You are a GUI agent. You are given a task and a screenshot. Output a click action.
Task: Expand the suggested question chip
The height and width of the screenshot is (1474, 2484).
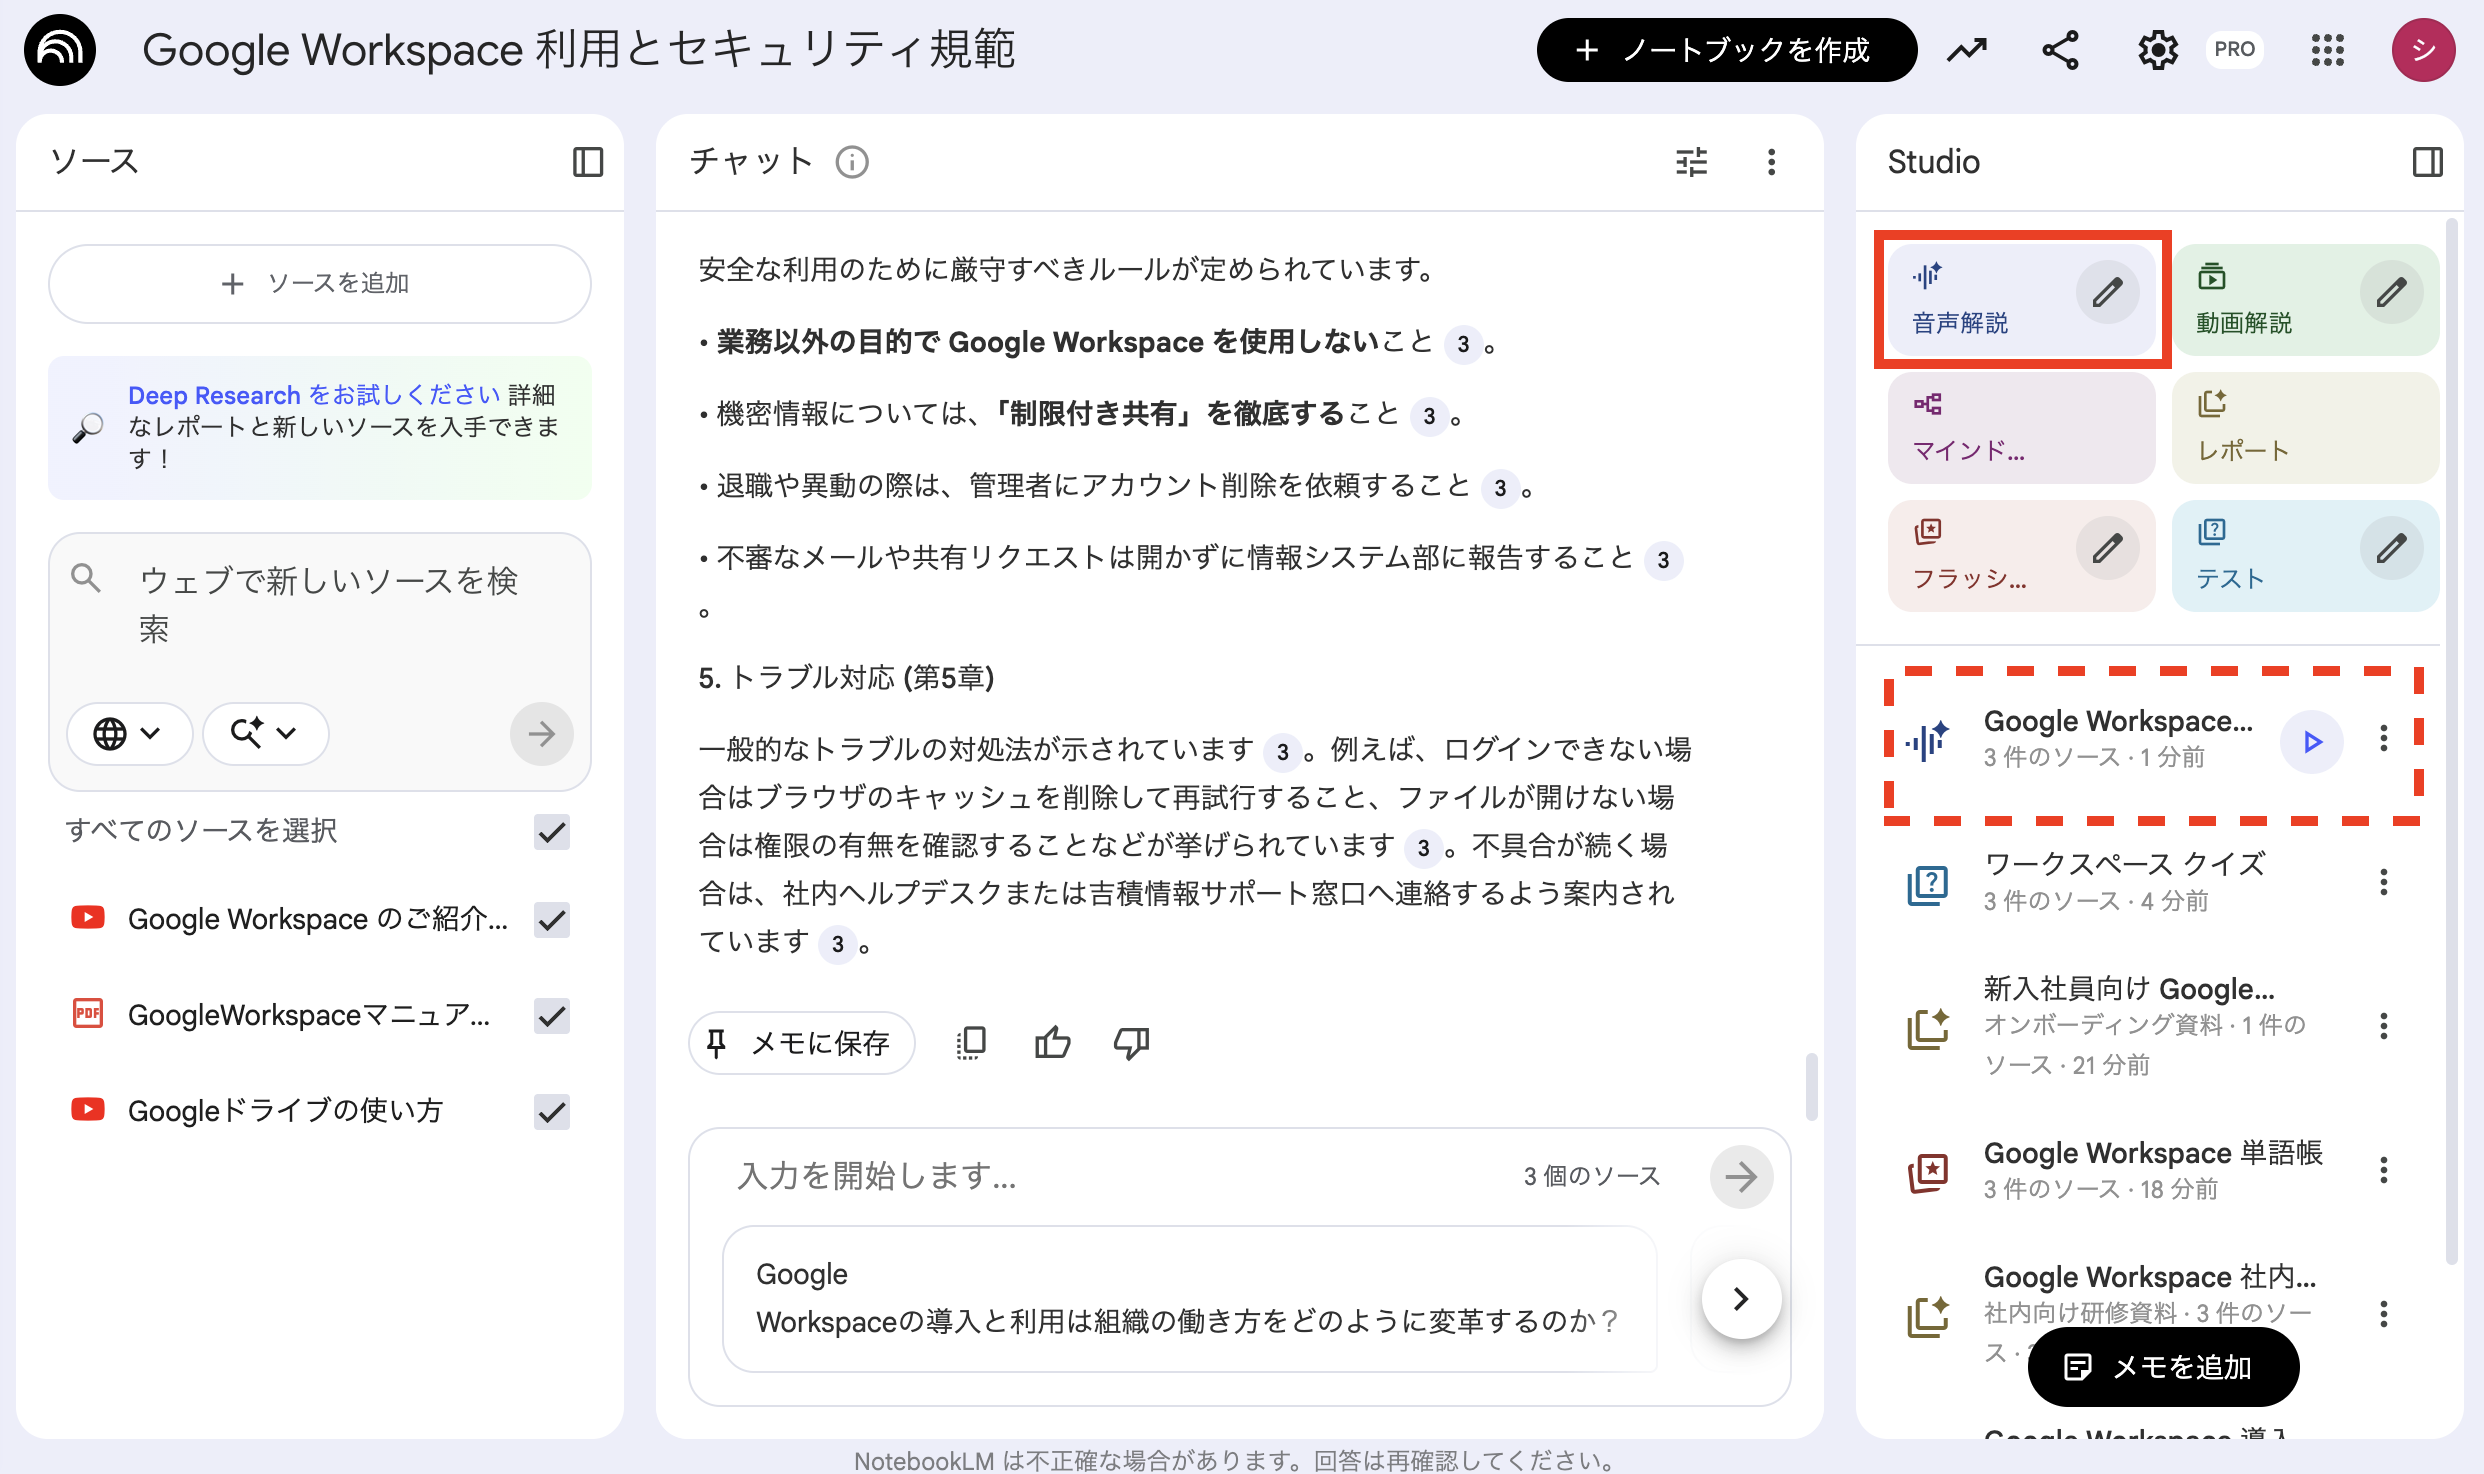pos(1740,1299)
